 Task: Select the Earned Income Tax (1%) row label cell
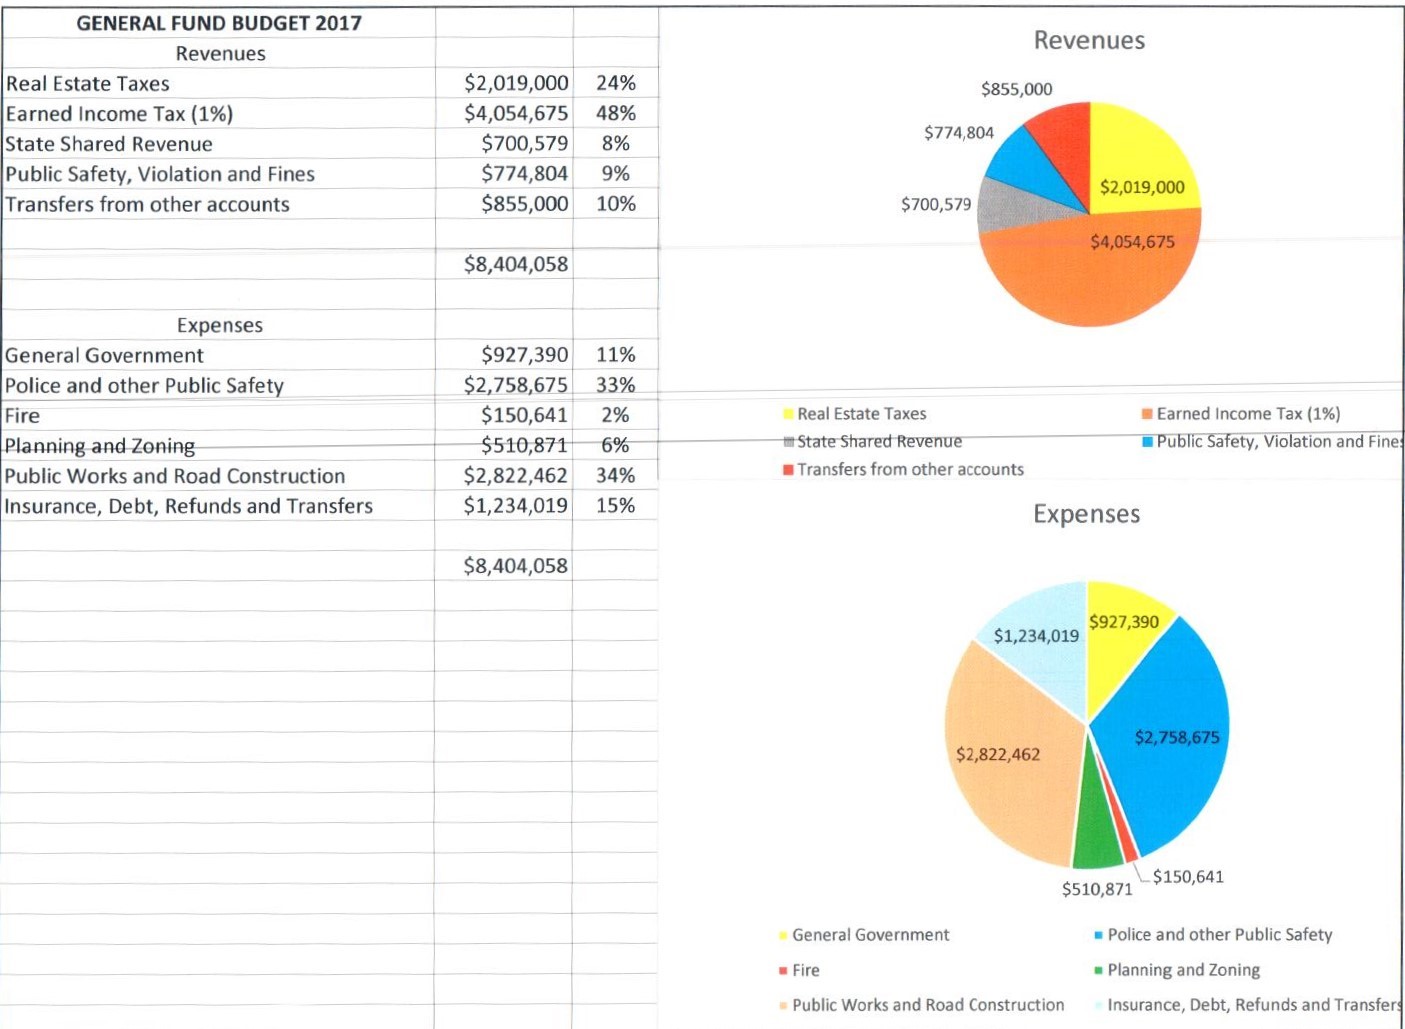[119, 114]
